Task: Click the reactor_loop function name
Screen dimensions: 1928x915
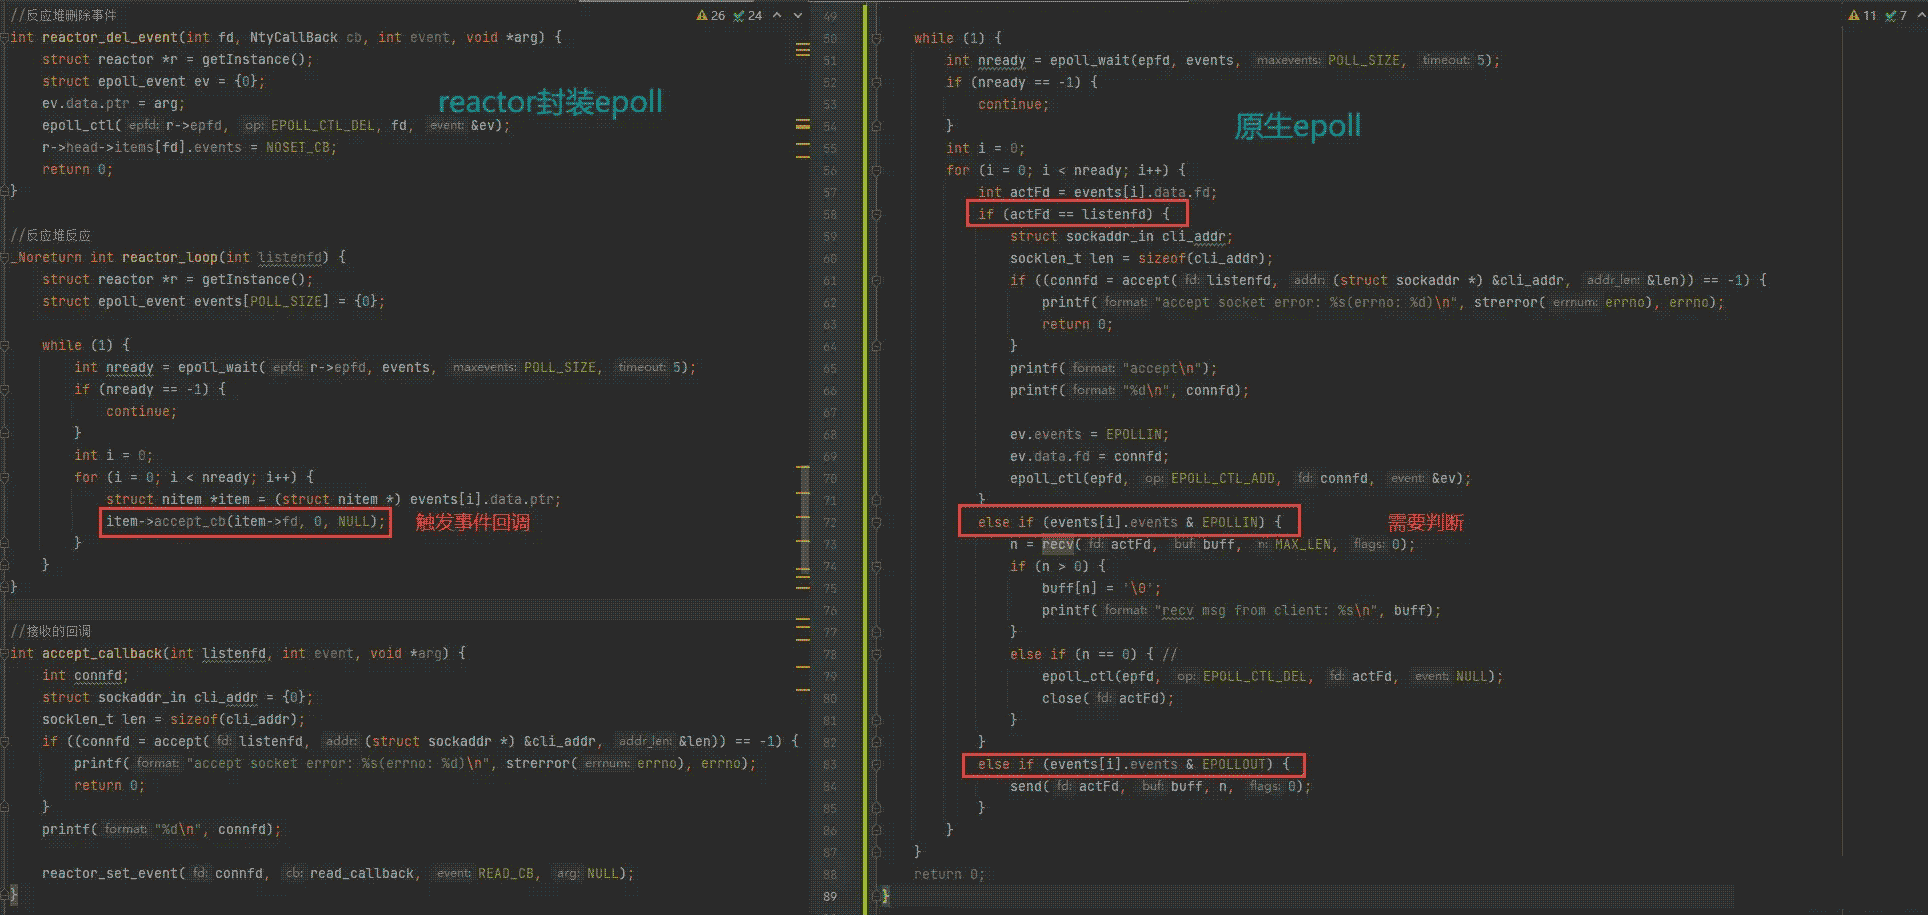Action: click(170, 257)
